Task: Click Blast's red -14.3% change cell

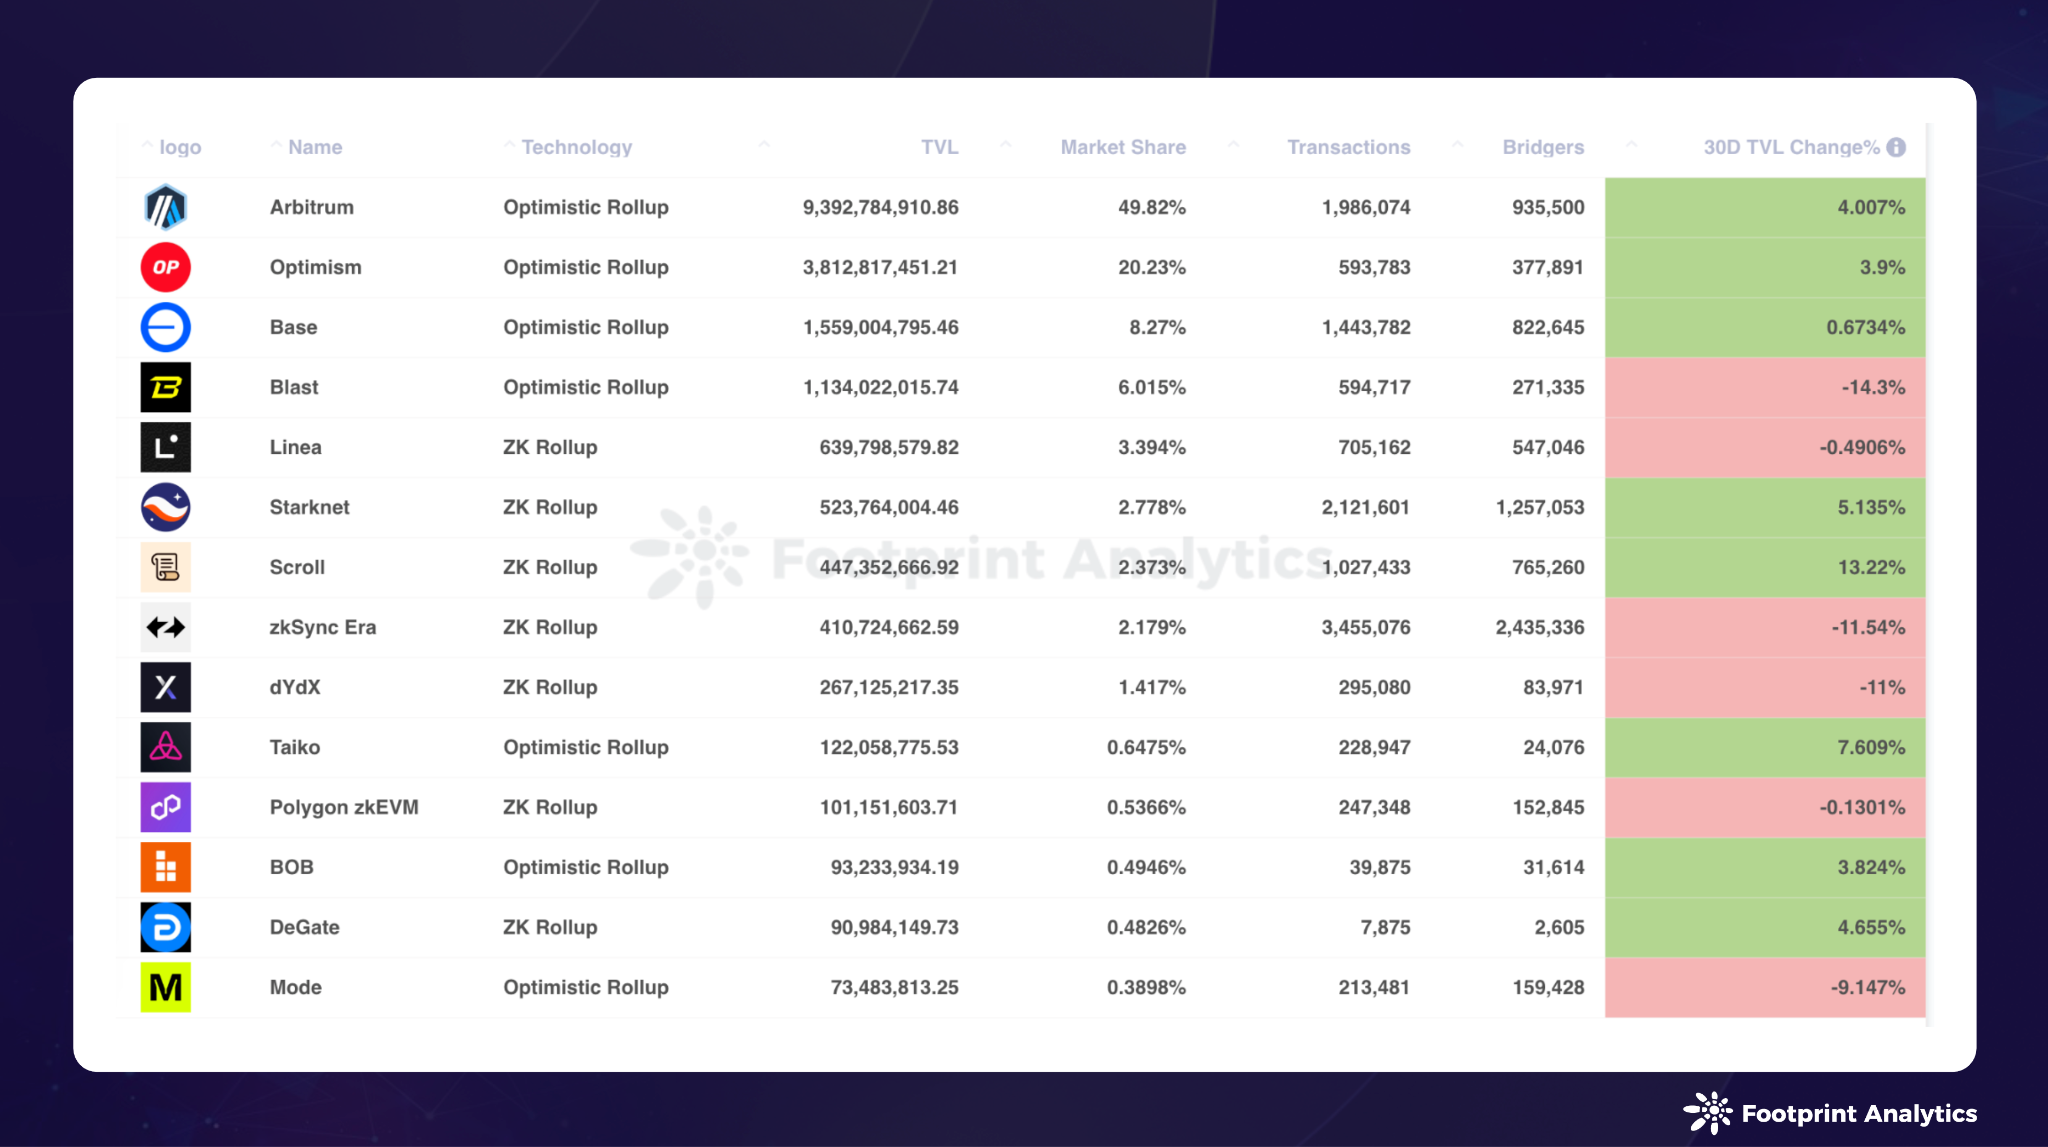Action: pos(1765,388)
